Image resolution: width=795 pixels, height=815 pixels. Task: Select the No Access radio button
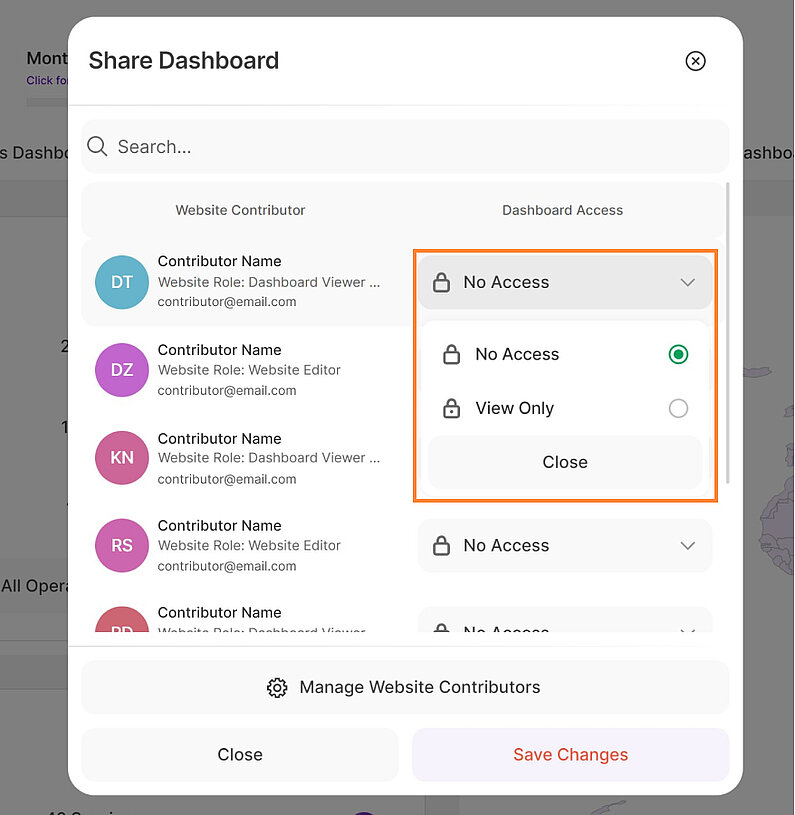pos(678,354)
